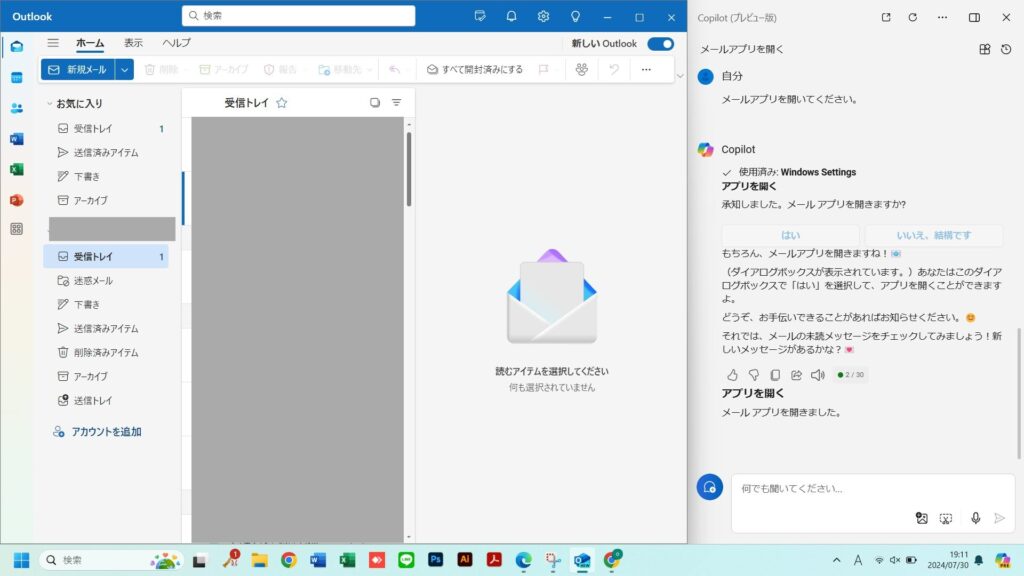Viewport: 1024px width, 576px height.
Task: Open Calendar in the Outlook sidebar
Action: coord(16,78)
